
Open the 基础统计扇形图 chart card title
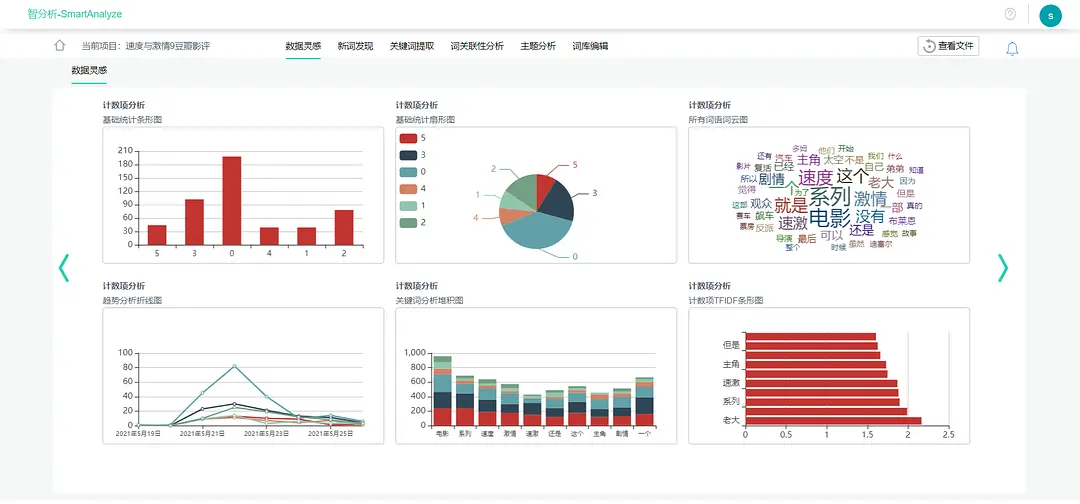(425, 120)
